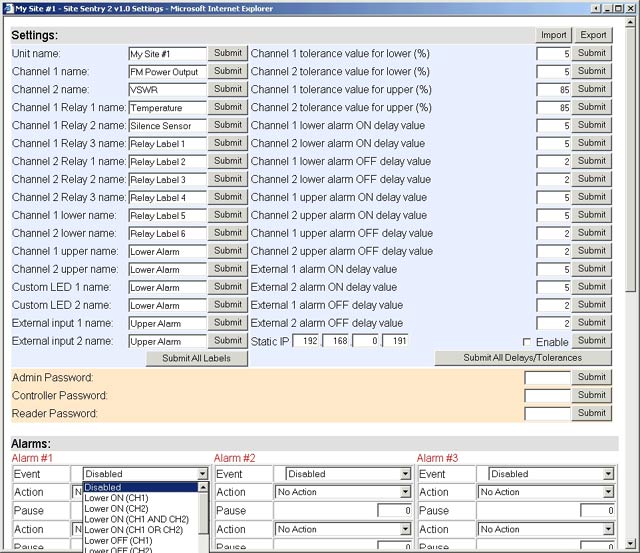Maximize the Internet Explorer window
This screenshot has height=553, width=640.
pyautogui.click(x=618, y=8)
